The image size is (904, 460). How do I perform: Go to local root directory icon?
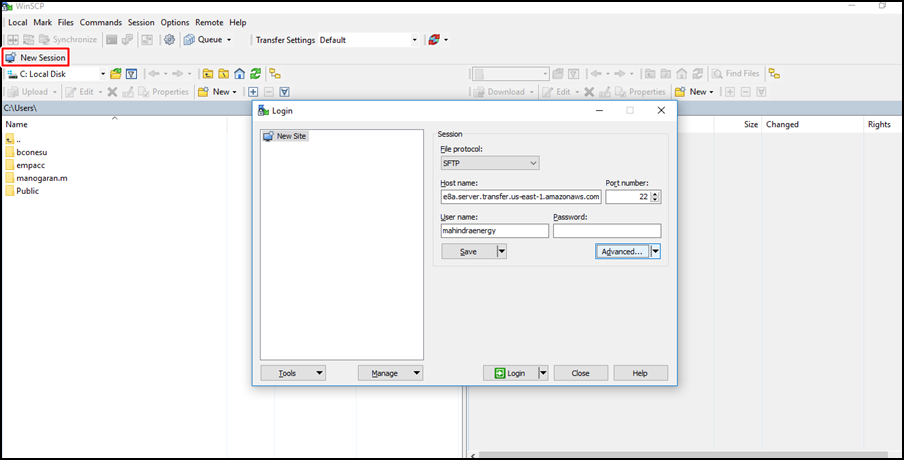pyautogui.click(x=223, y=74)
